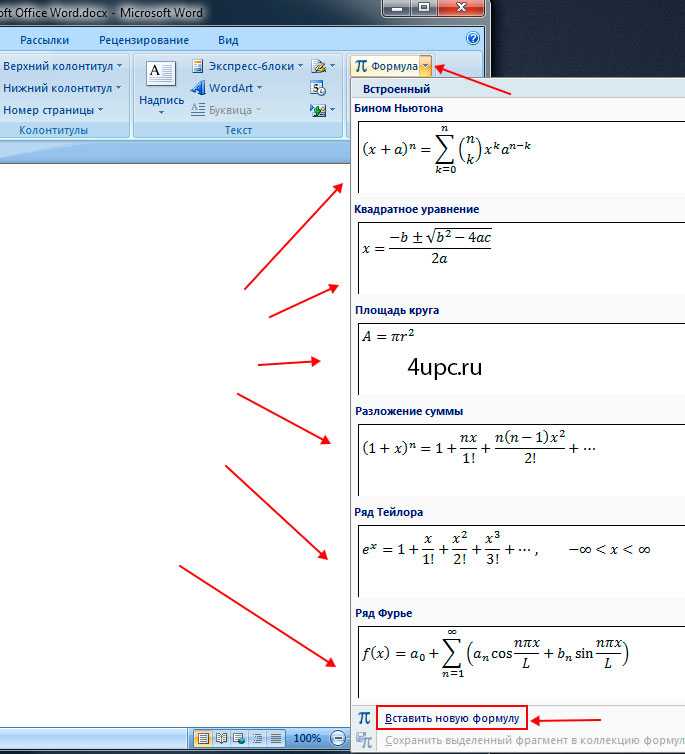Click the Insert Object icon

(x=318, y=110)
